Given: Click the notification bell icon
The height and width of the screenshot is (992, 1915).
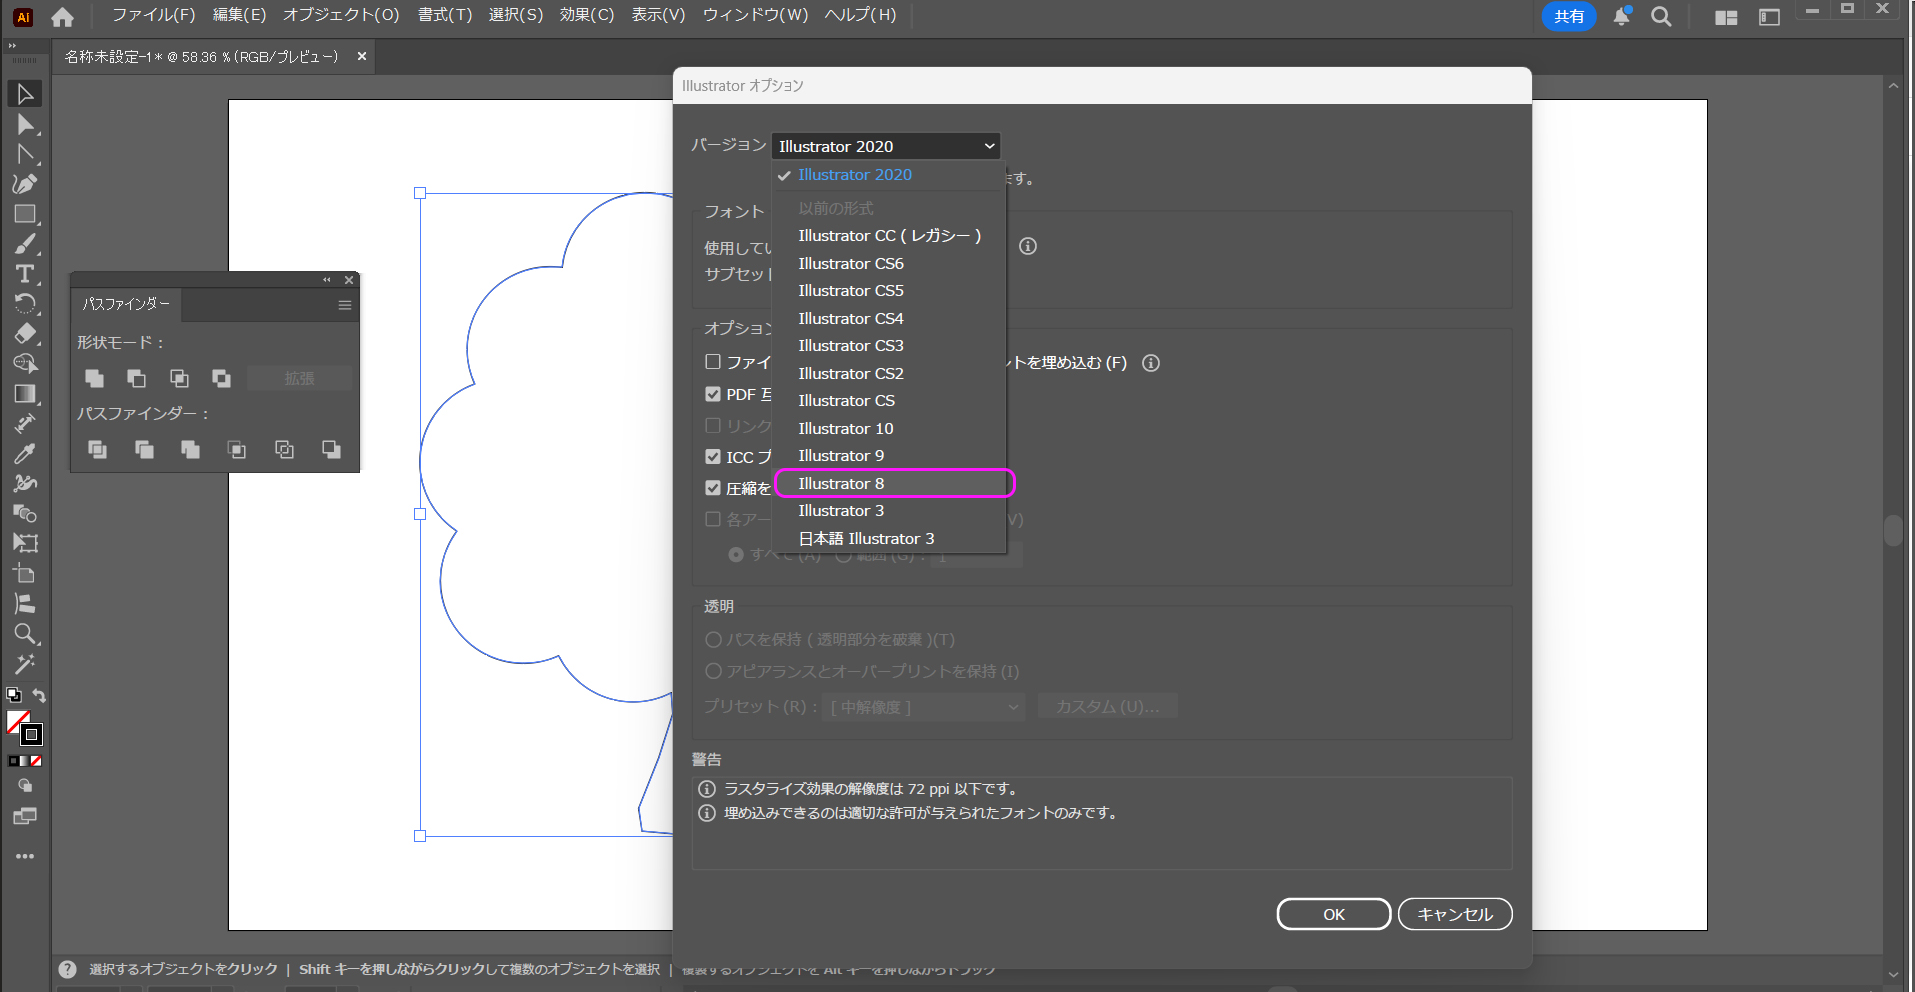Looking at the screenshot, I should click(x=1621, y=17).
